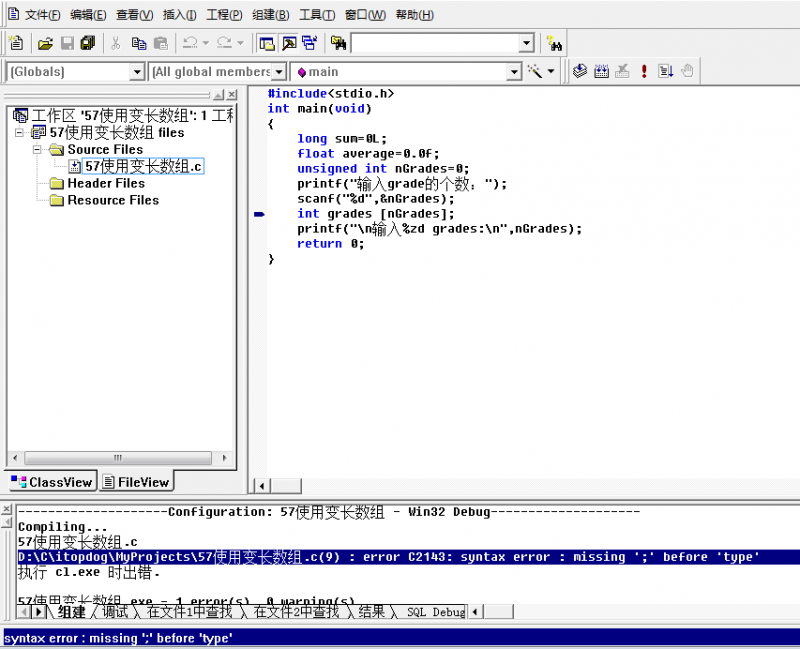The image size is (800, 649).
Task: Click the Save All icon
Action: pos(88,43)
